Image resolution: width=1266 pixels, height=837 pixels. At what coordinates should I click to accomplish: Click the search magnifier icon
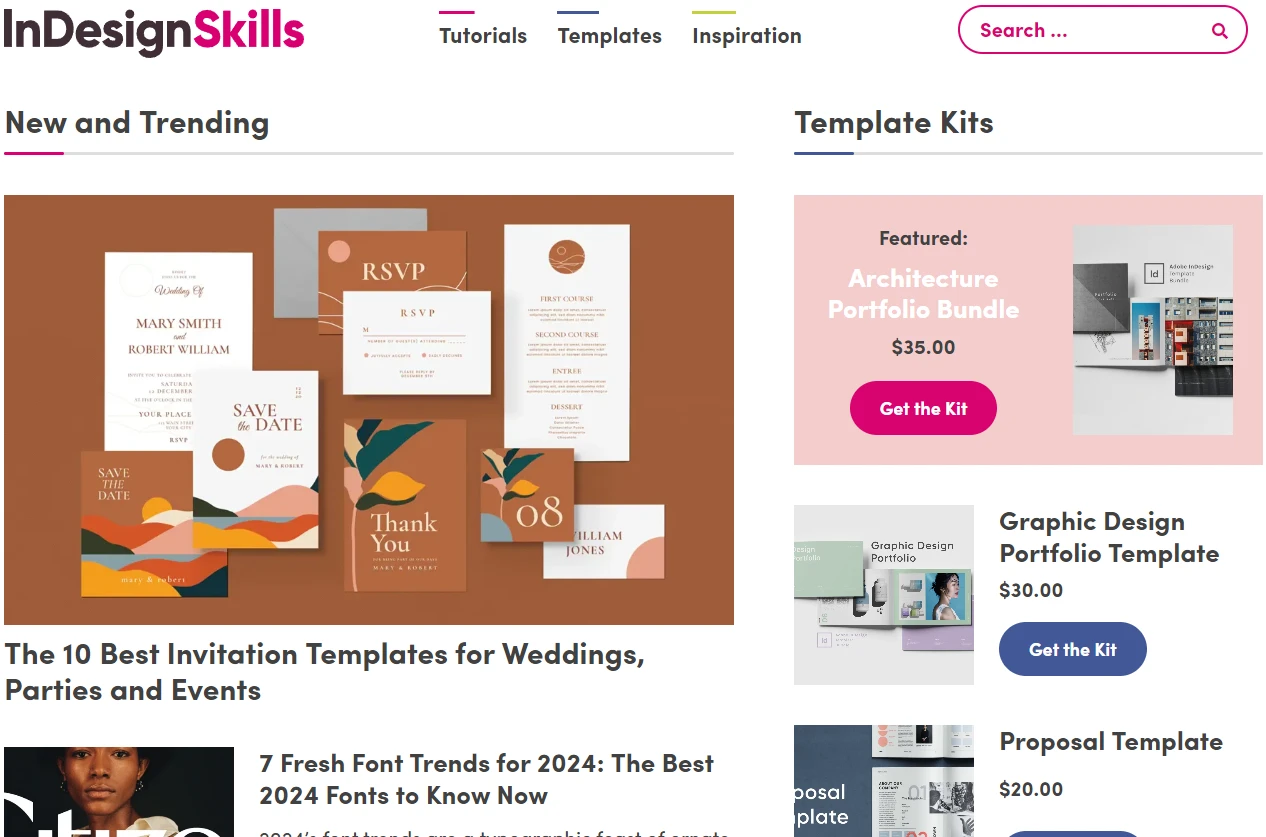tap(1219, 30)
